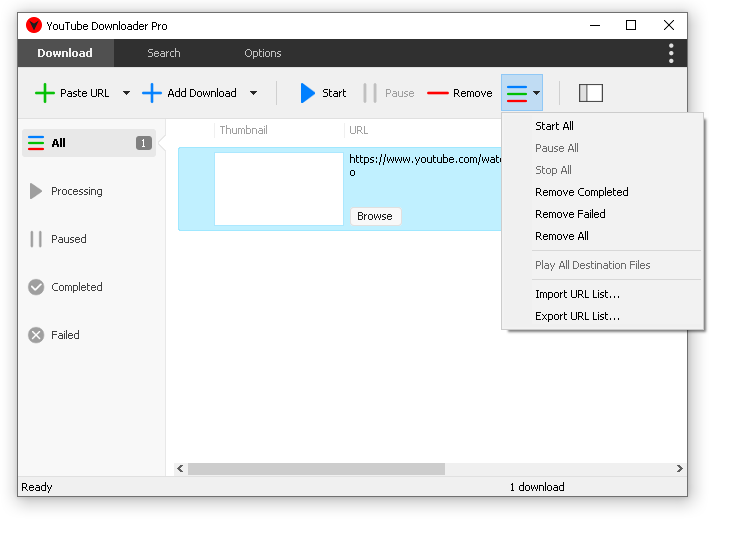Expand the Paste URL dropdown arrow

[x=126, y=93]
